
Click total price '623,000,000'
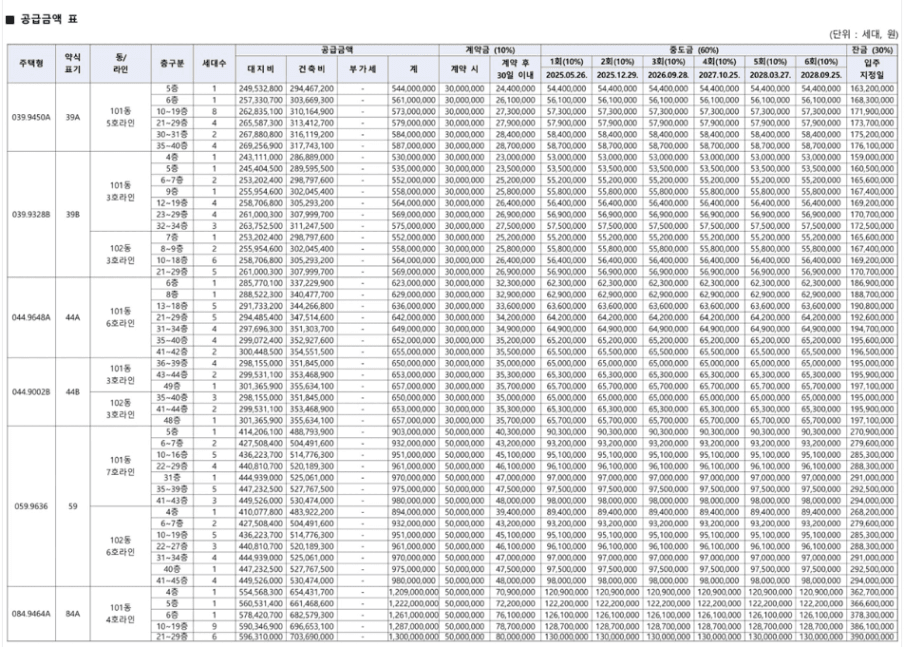[x=413, y=283]
